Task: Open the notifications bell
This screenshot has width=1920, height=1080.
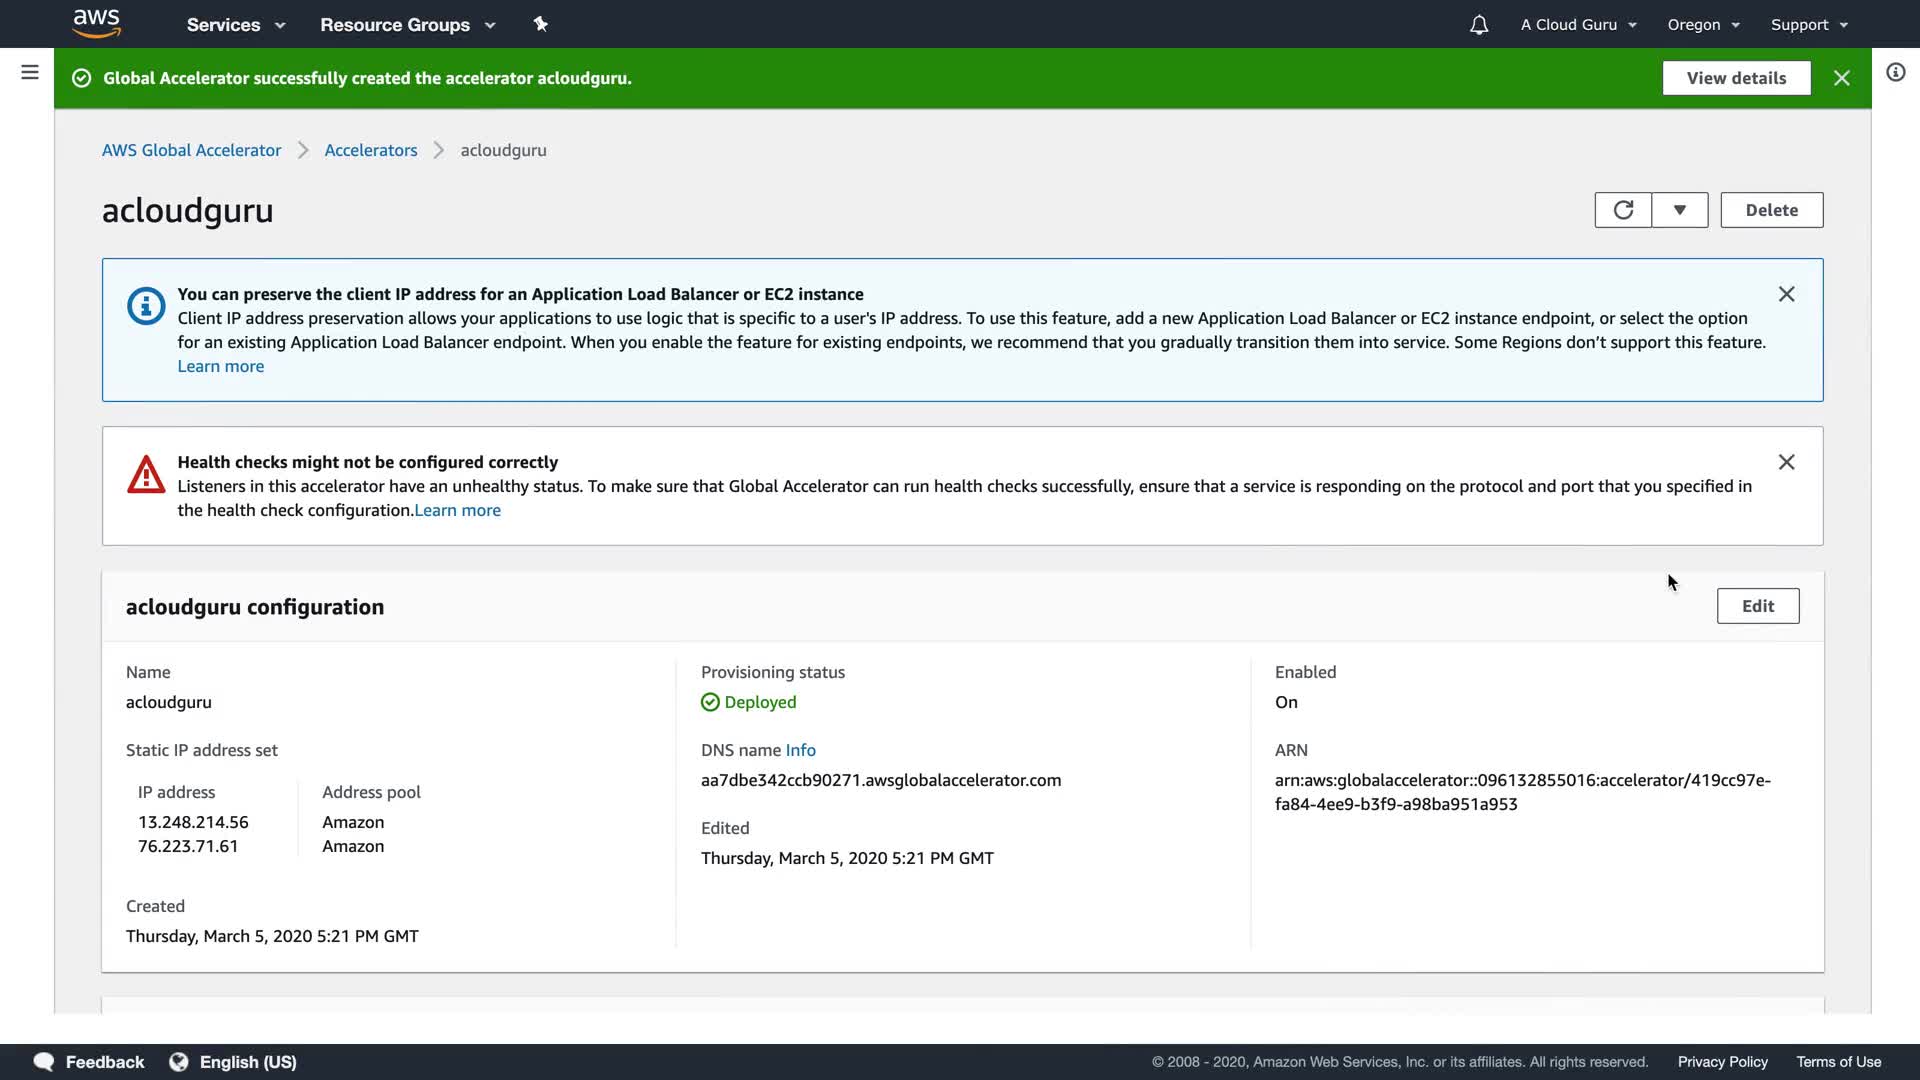Action: tap(1478, 25)
